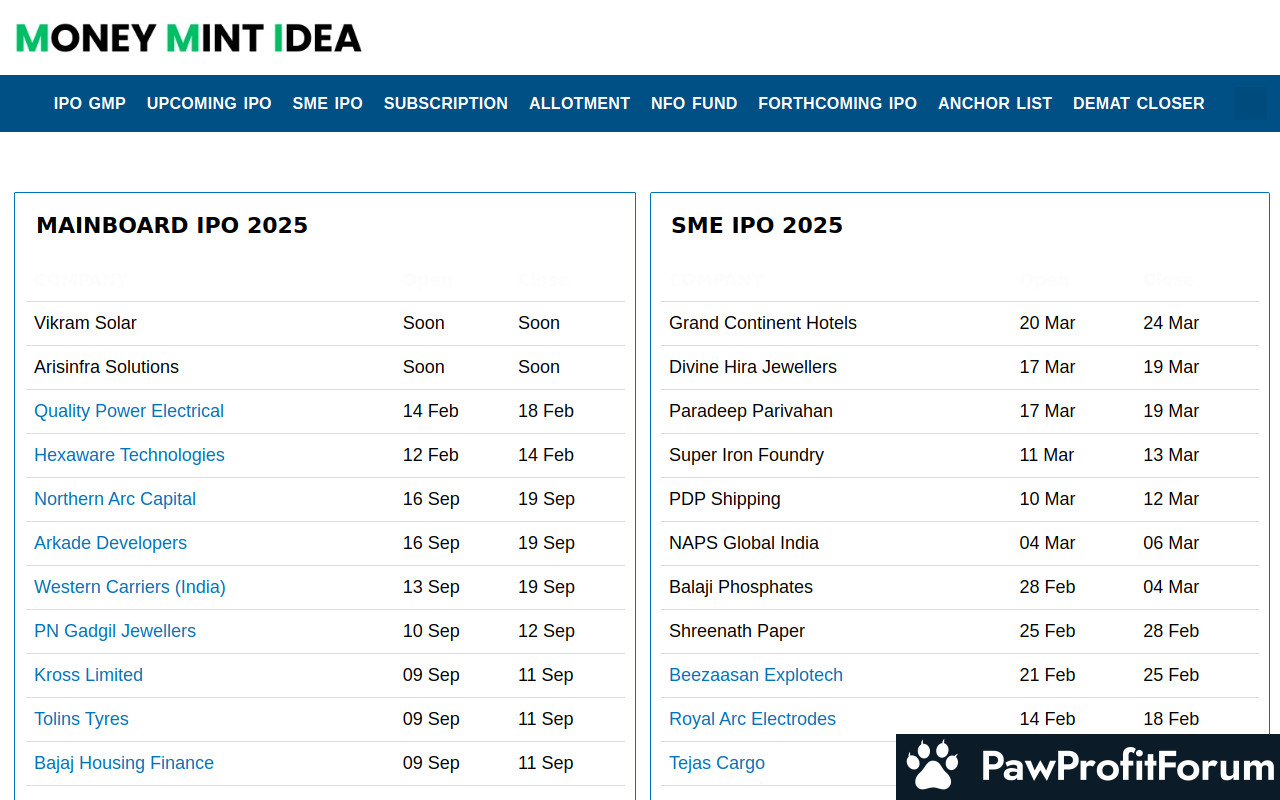Open Quality Power Electrical IPO link

[129, 411]
